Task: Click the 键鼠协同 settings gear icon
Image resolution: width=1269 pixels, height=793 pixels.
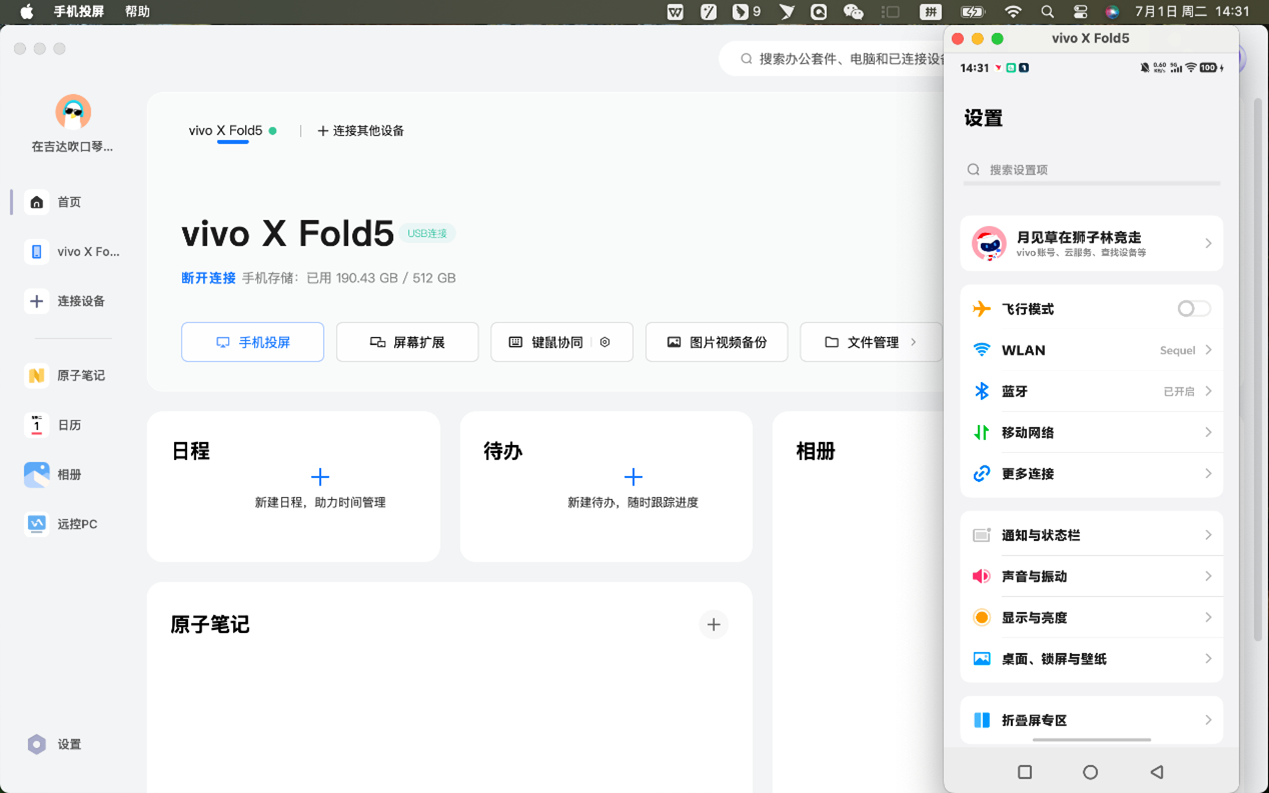Action: coord(605,342)
